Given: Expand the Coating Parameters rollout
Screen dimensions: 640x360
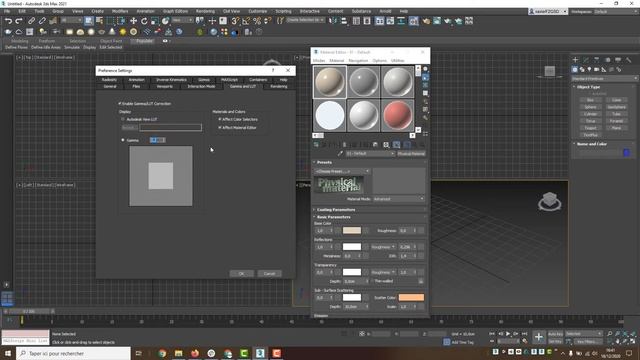Looking at the screenshot, I should (336, 209).
